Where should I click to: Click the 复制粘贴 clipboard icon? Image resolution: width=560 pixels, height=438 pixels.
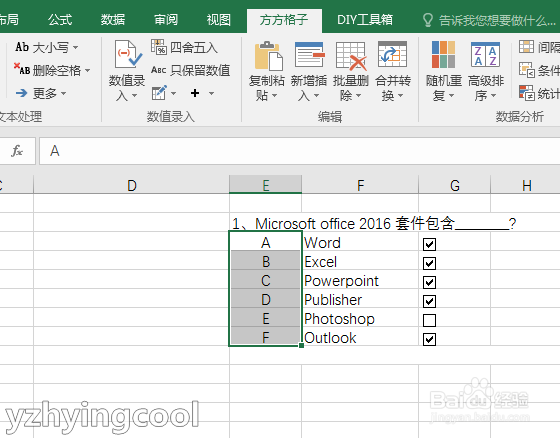(x=268, y=56)
